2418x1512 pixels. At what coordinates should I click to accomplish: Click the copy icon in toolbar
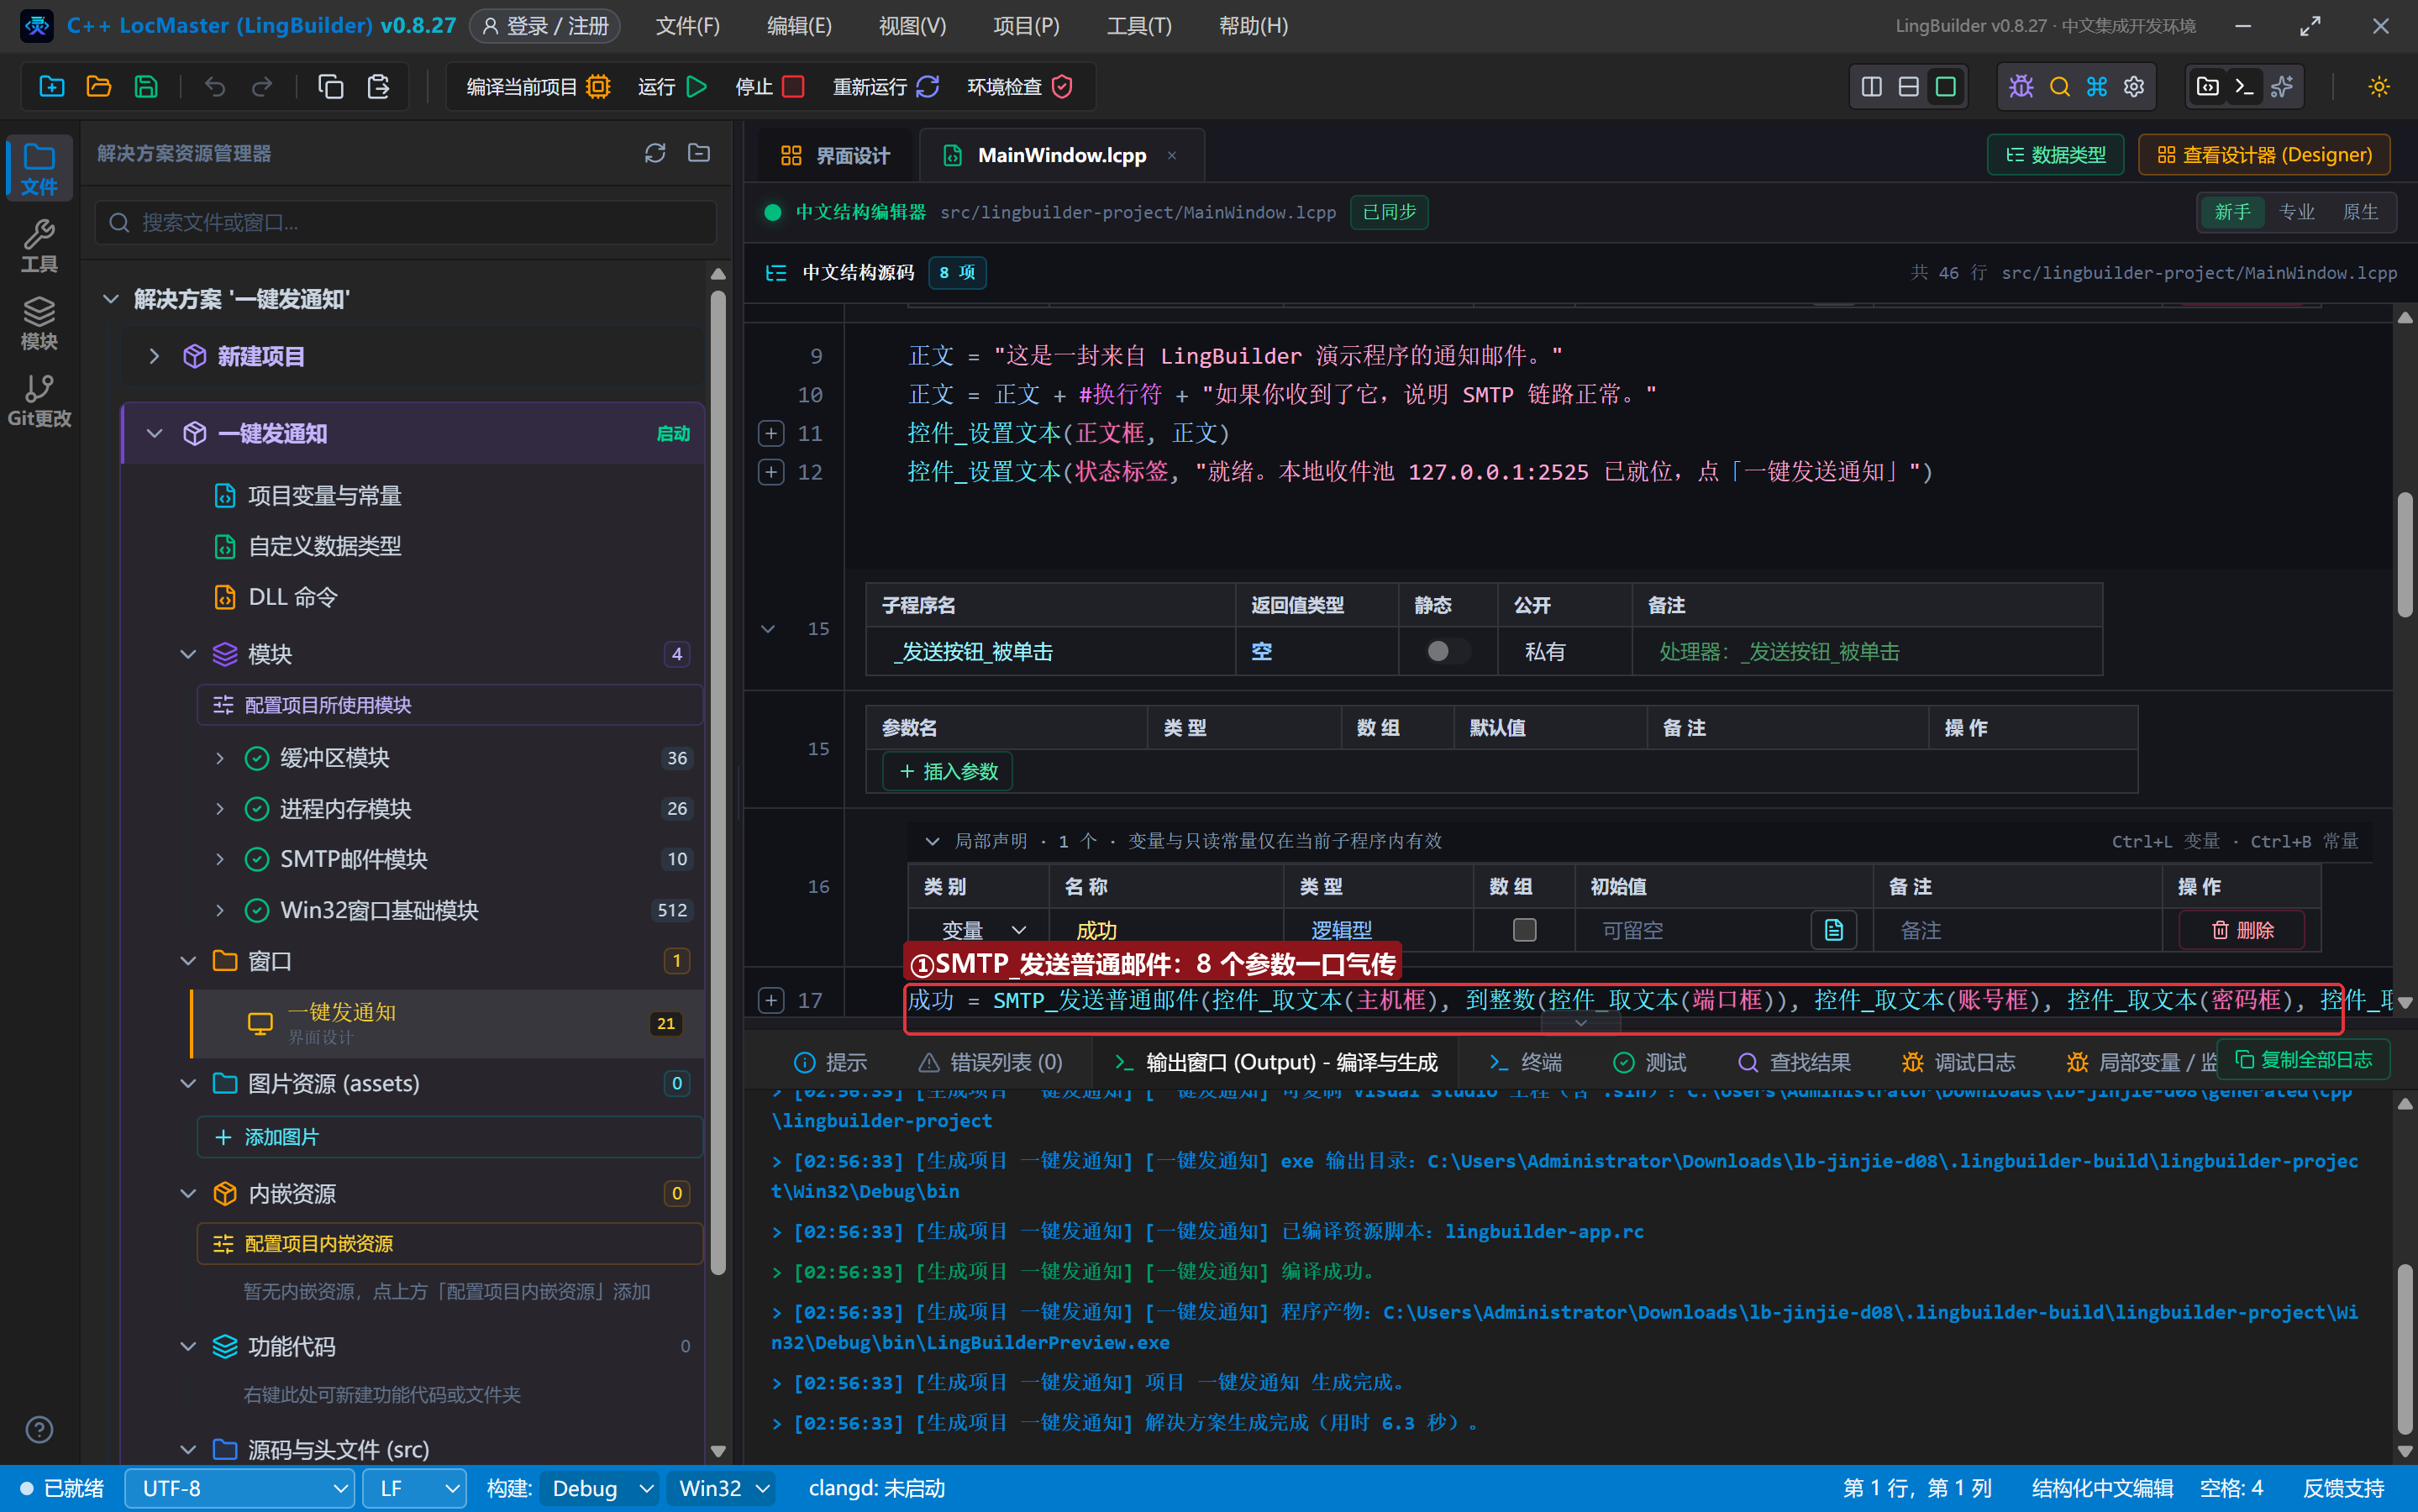330,87
